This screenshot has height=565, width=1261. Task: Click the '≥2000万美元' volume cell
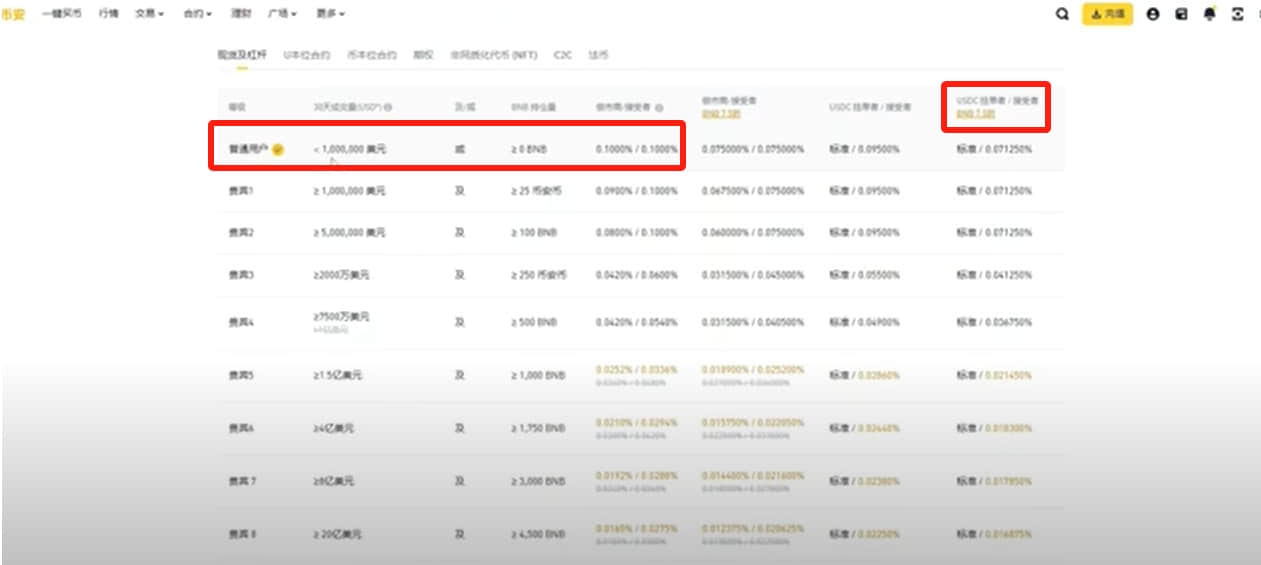(342, 274)
